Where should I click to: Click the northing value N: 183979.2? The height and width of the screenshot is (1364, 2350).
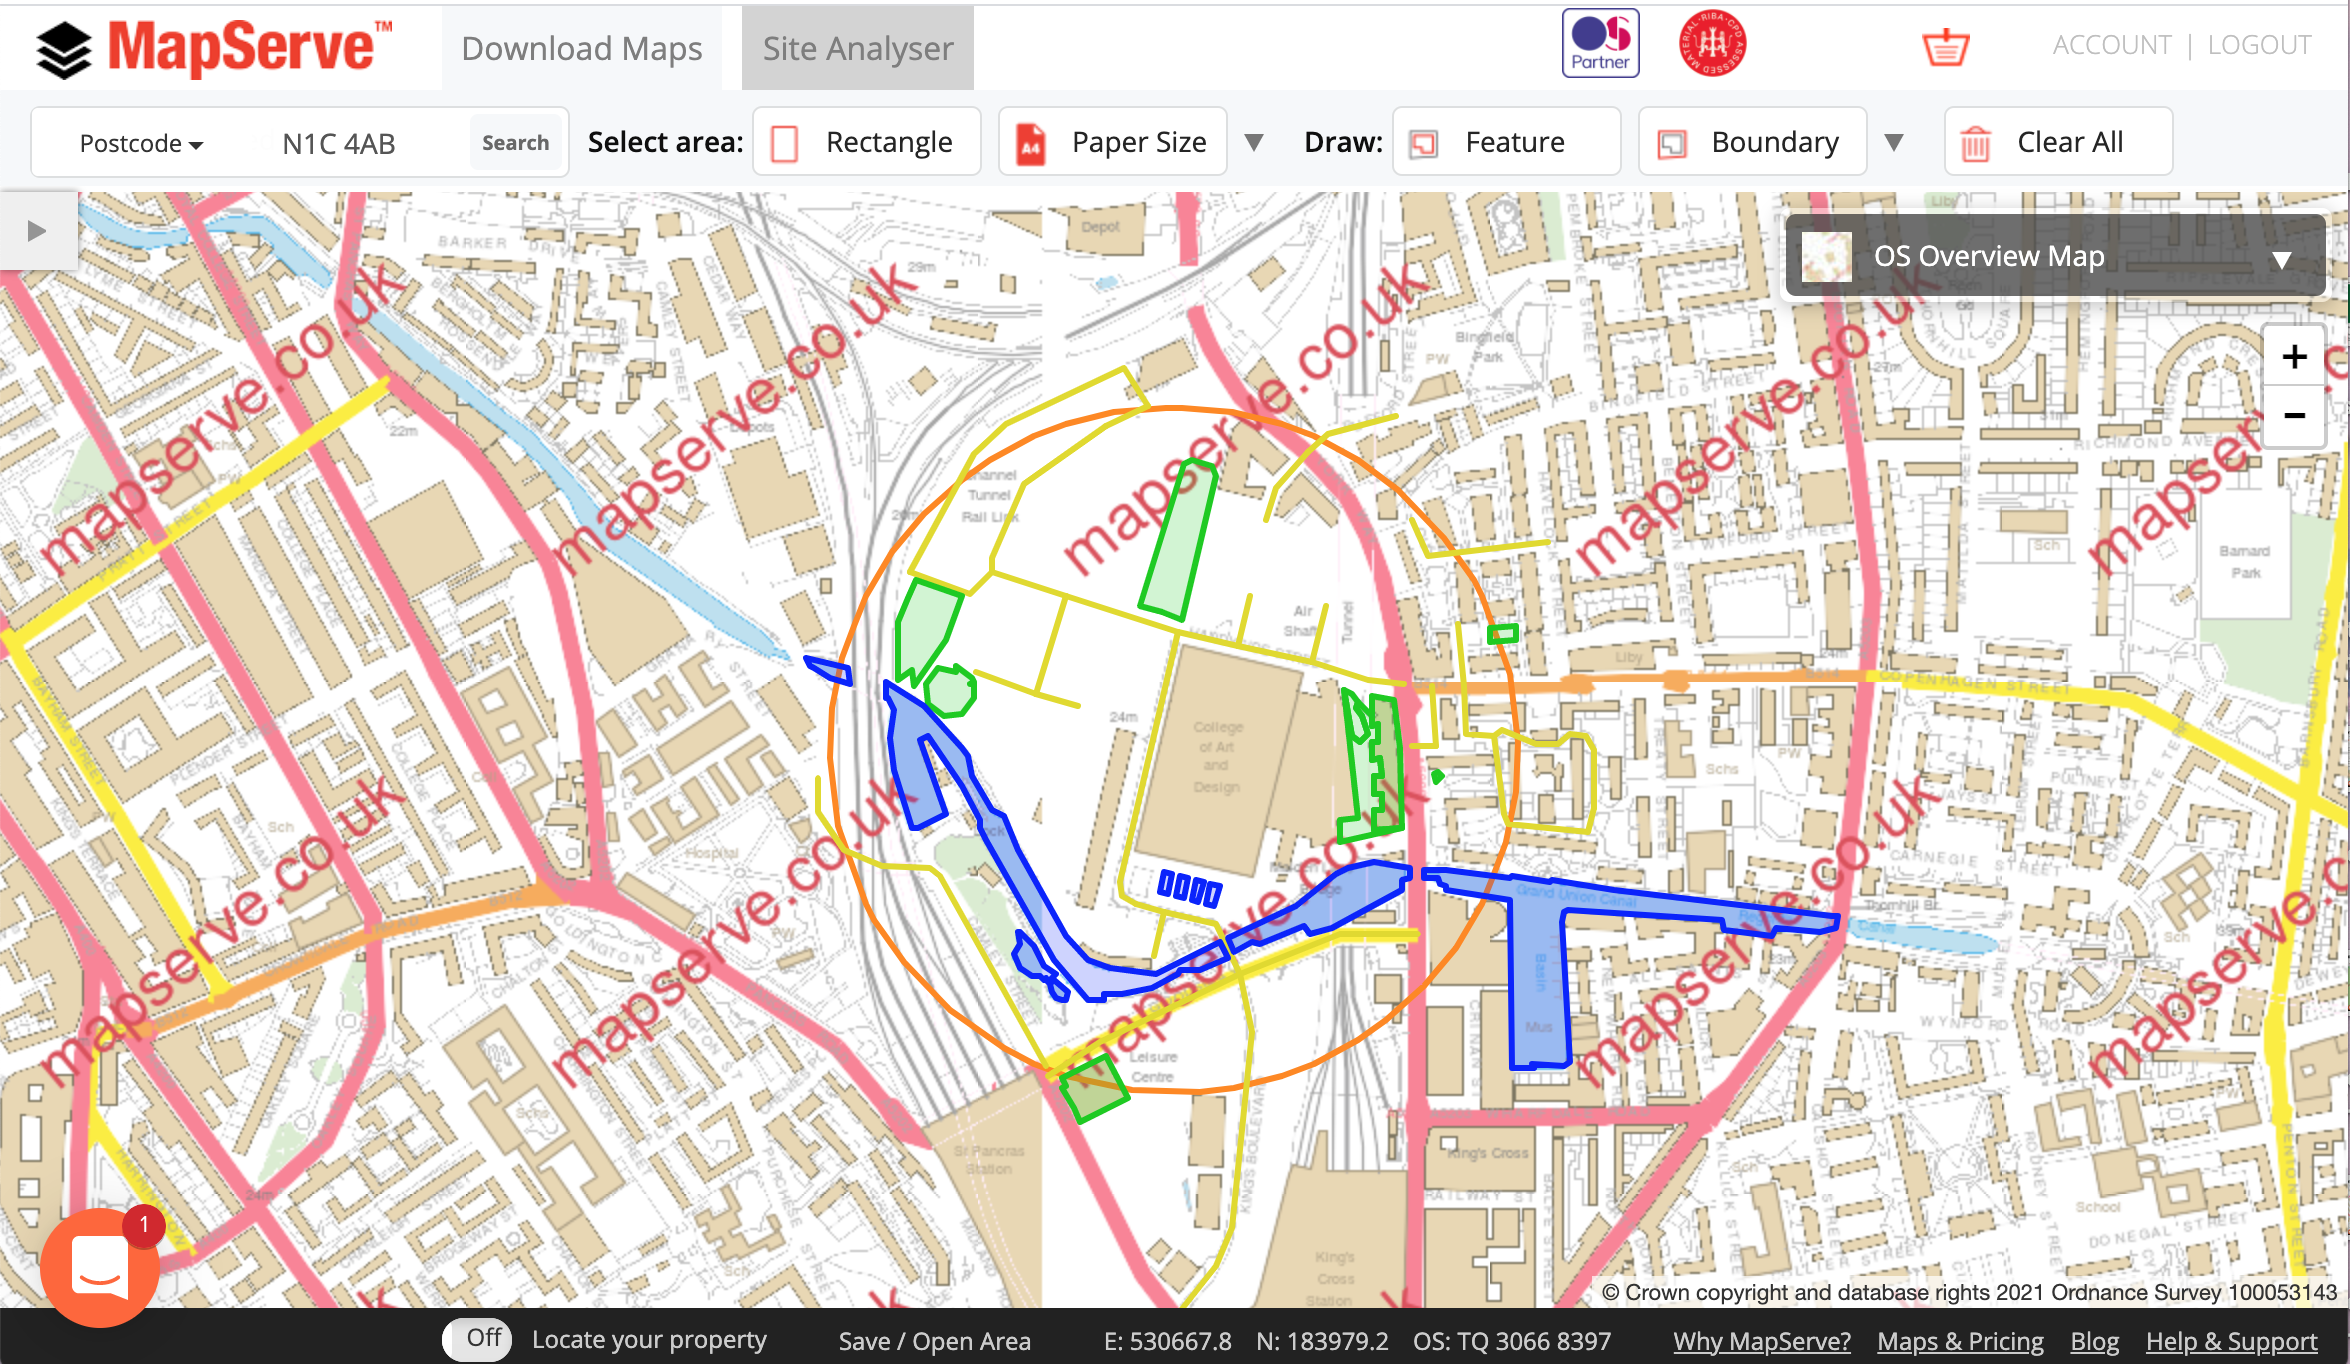click(x=1322, y=1340)
